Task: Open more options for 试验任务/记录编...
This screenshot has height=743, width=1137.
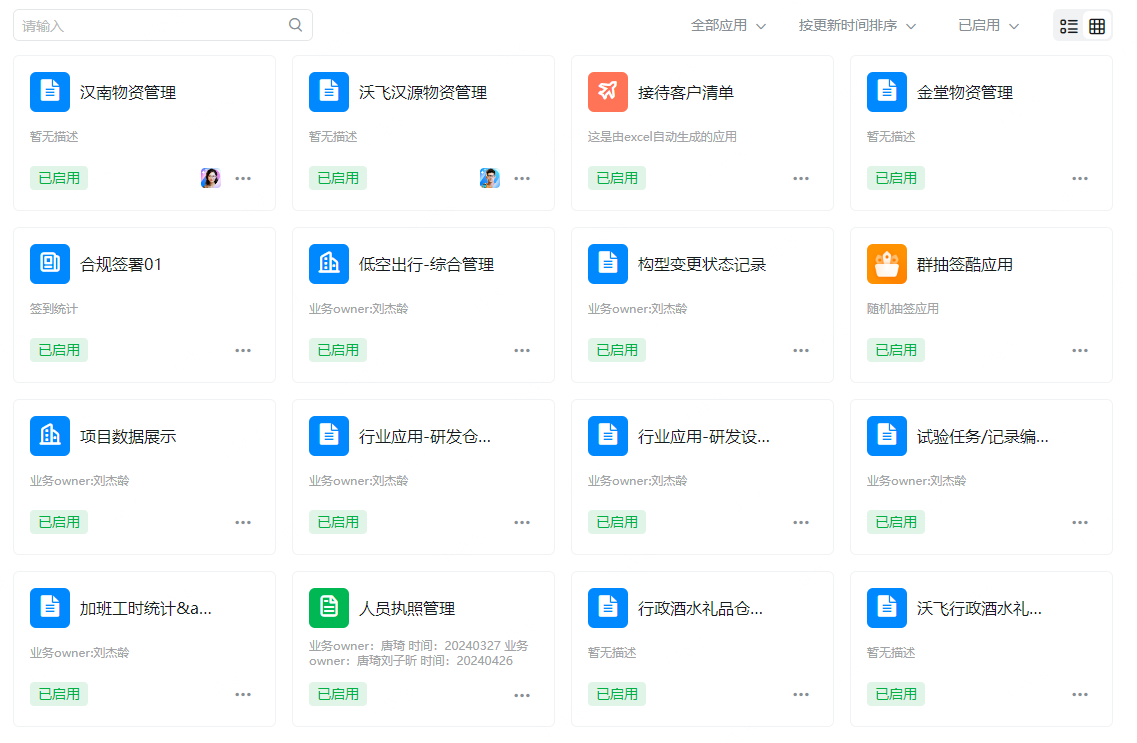Action: coord(1080,522)
